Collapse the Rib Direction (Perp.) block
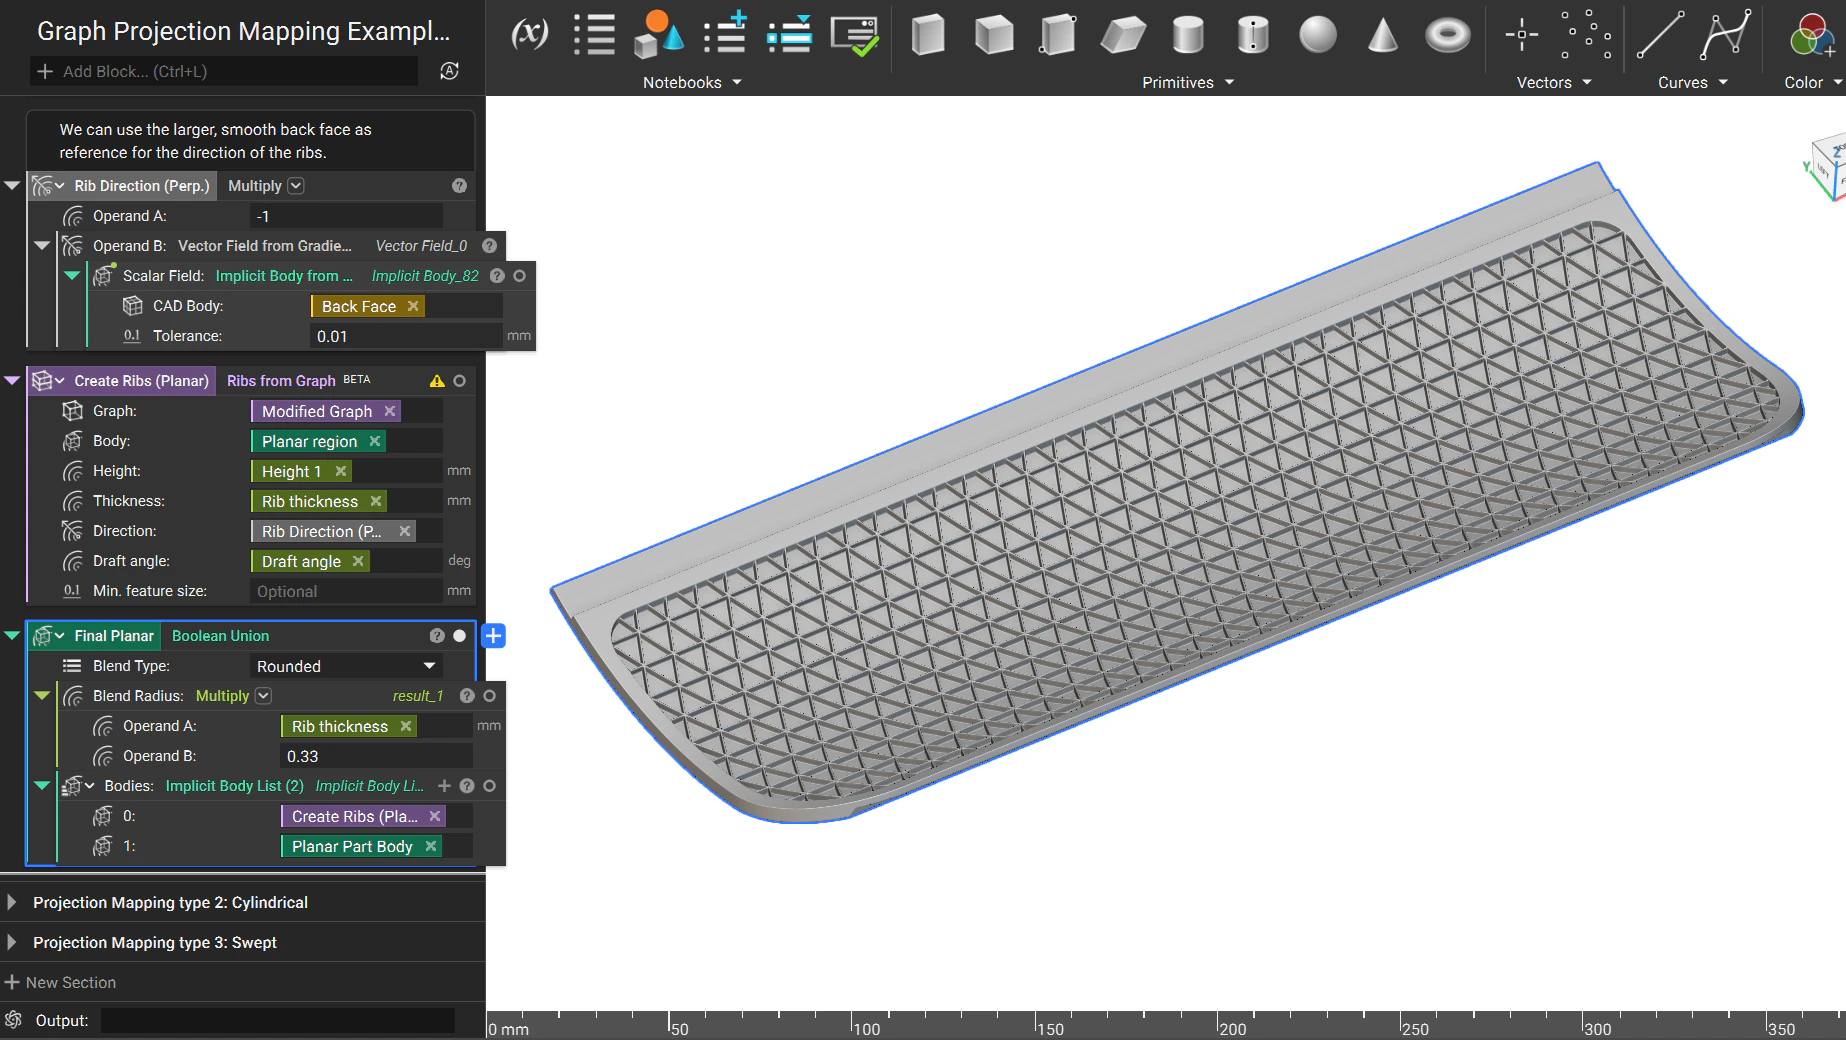The width and height of the screenshot is (1846, 1040). 12,186
